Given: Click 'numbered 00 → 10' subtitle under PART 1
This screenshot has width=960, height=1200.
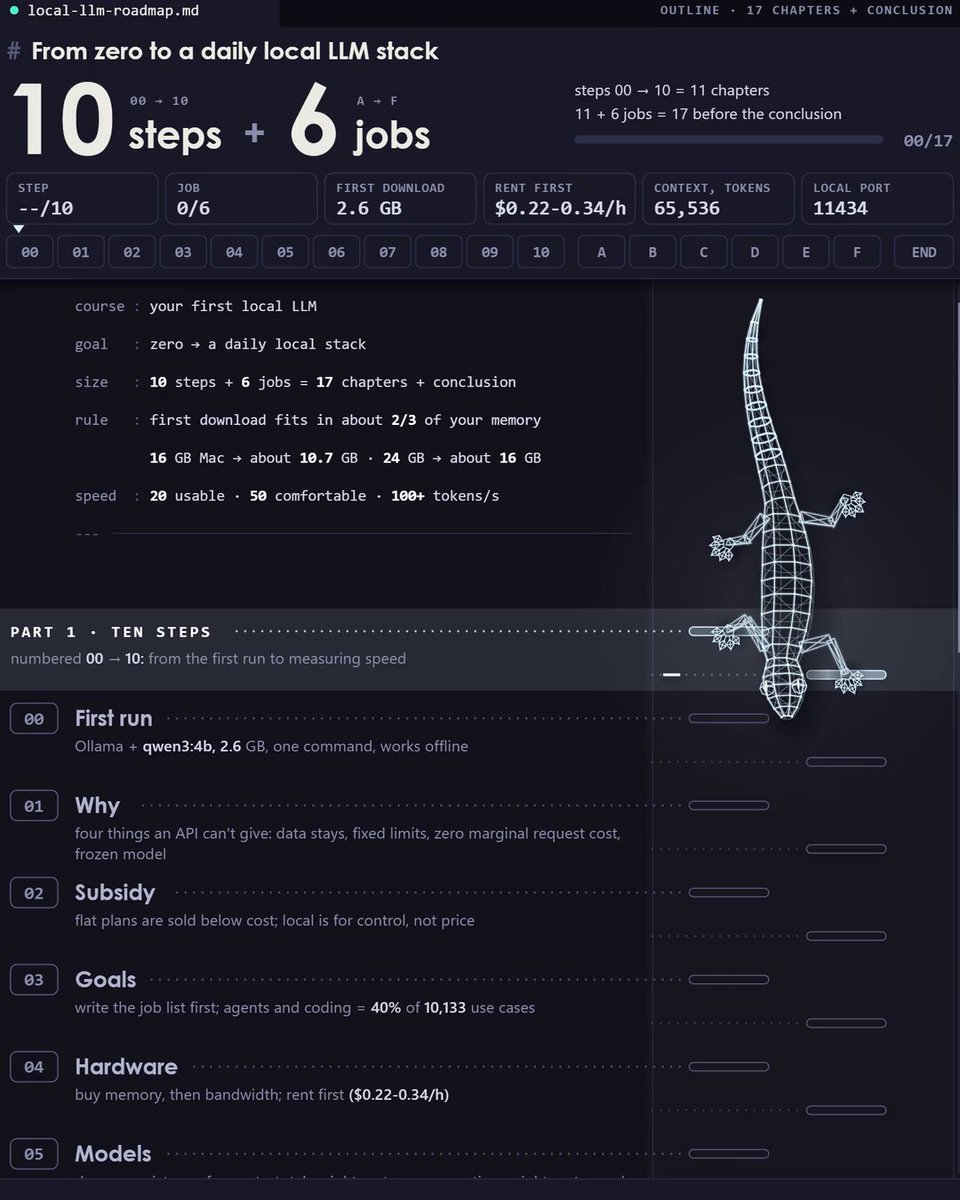Looking at the screenshot, I should [x=208, y=658].
